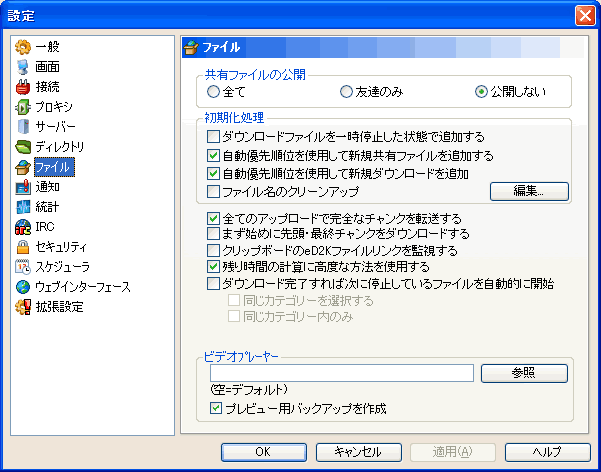Open the 通知 settings page

pos(48,187)
